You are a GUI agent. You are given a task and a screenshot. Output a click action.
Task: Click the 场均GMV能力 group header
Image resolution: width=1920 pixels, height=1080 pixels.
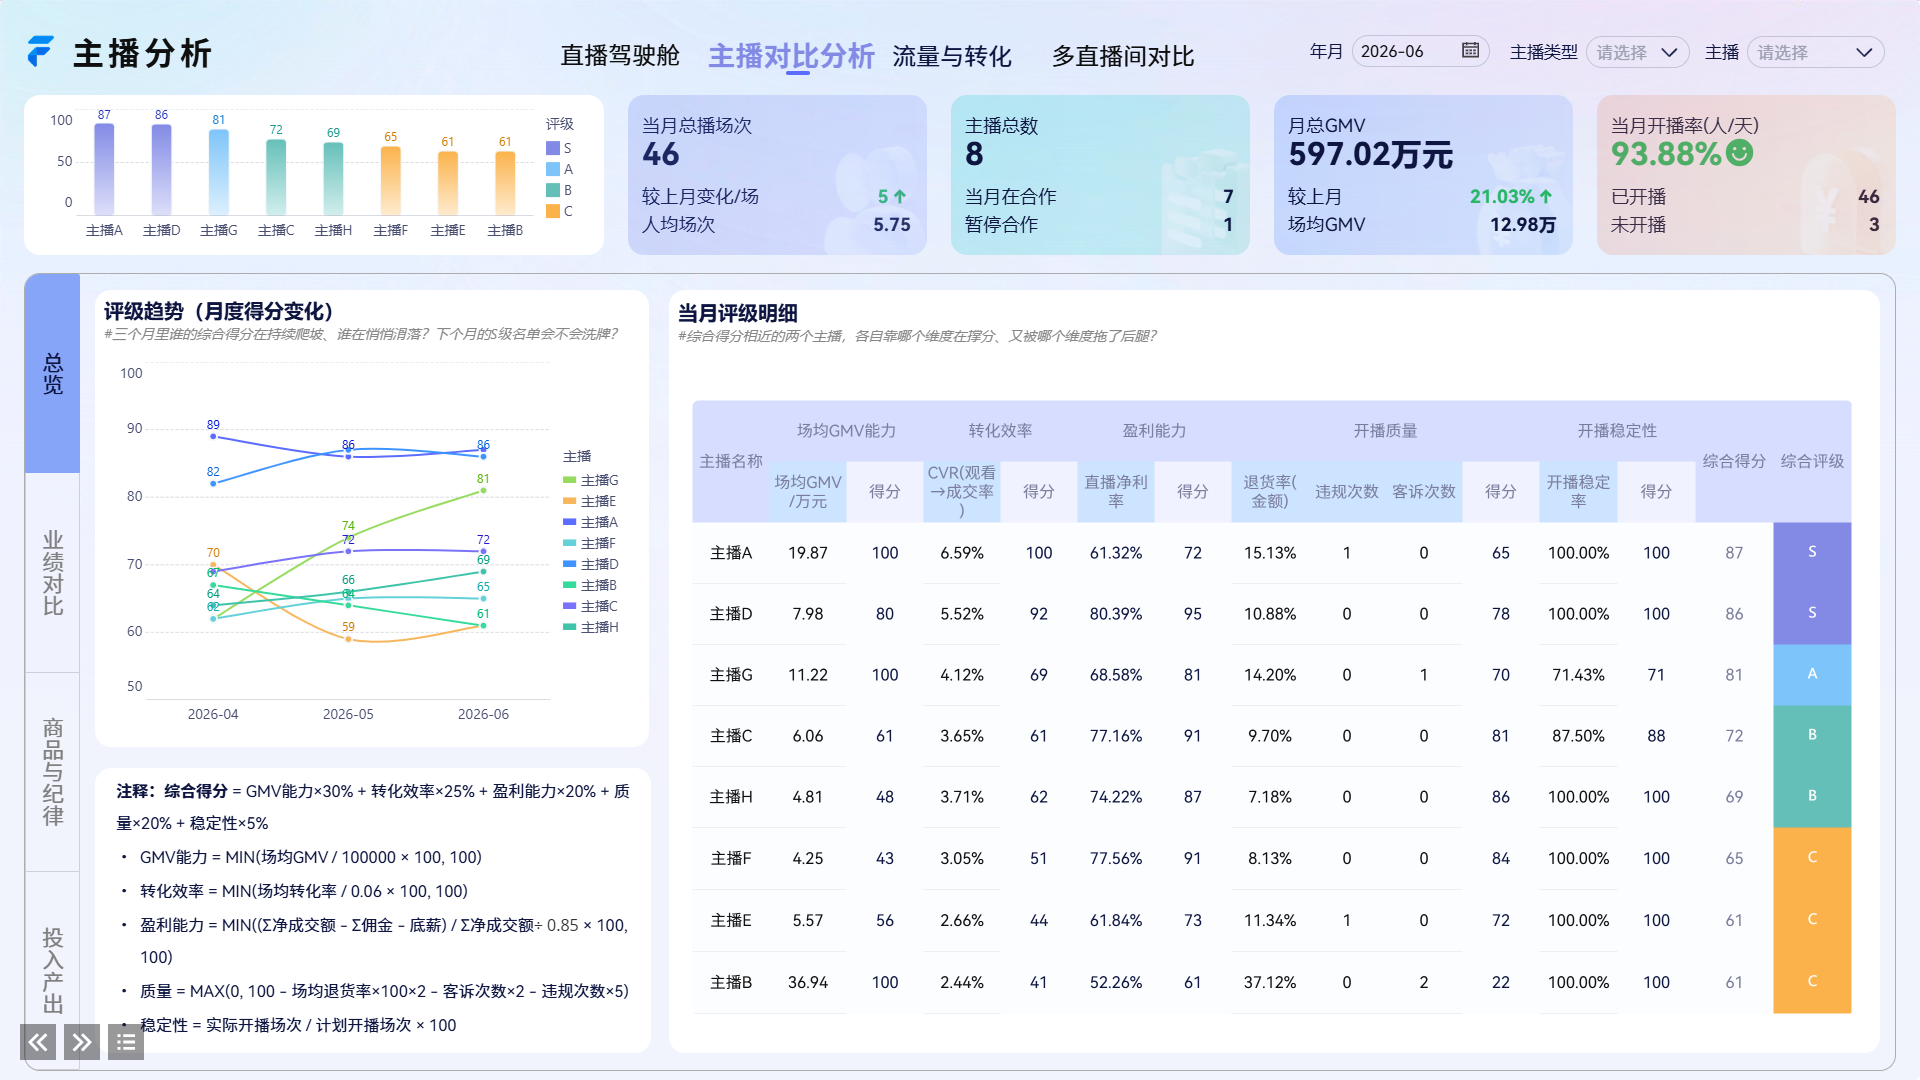tap(846, 431)
